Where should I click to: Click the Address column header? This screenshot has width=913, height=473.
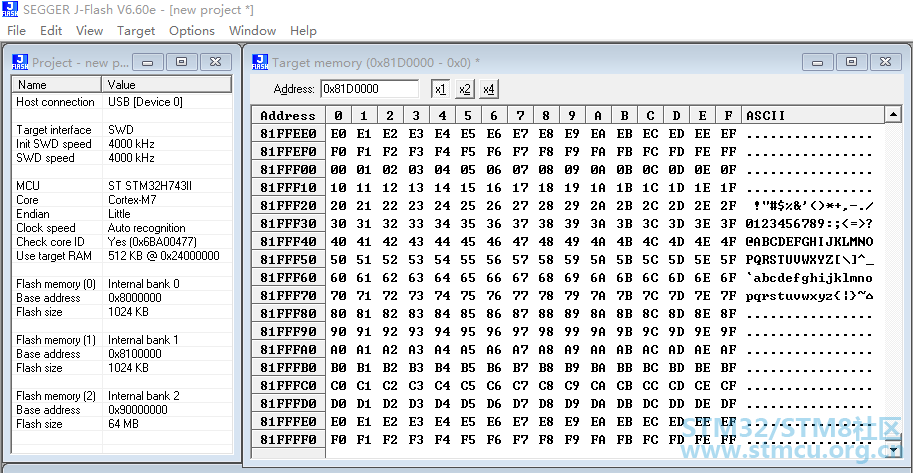[x=288, y=115]
